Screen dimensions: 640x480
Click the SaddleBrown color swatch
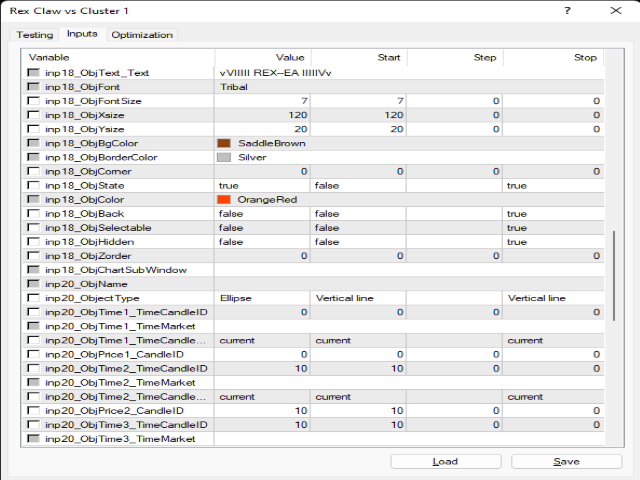click(224, 143)
